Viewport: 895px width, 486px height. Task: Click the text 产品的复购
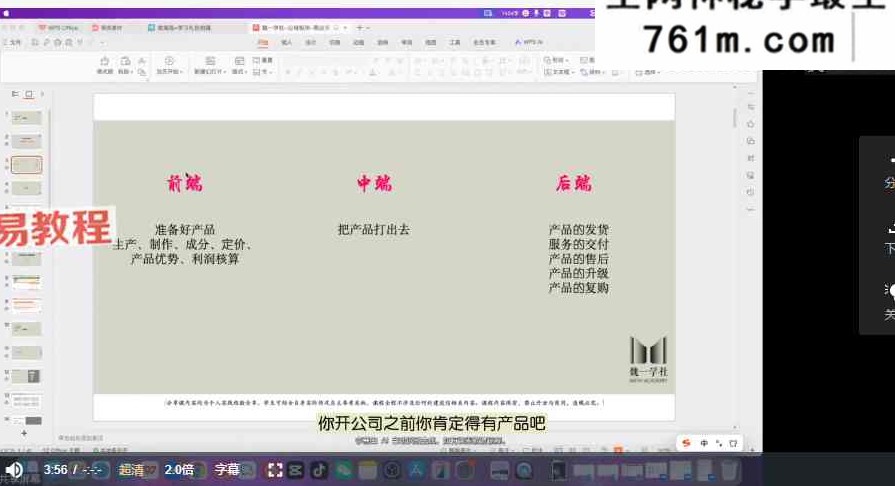578,288
